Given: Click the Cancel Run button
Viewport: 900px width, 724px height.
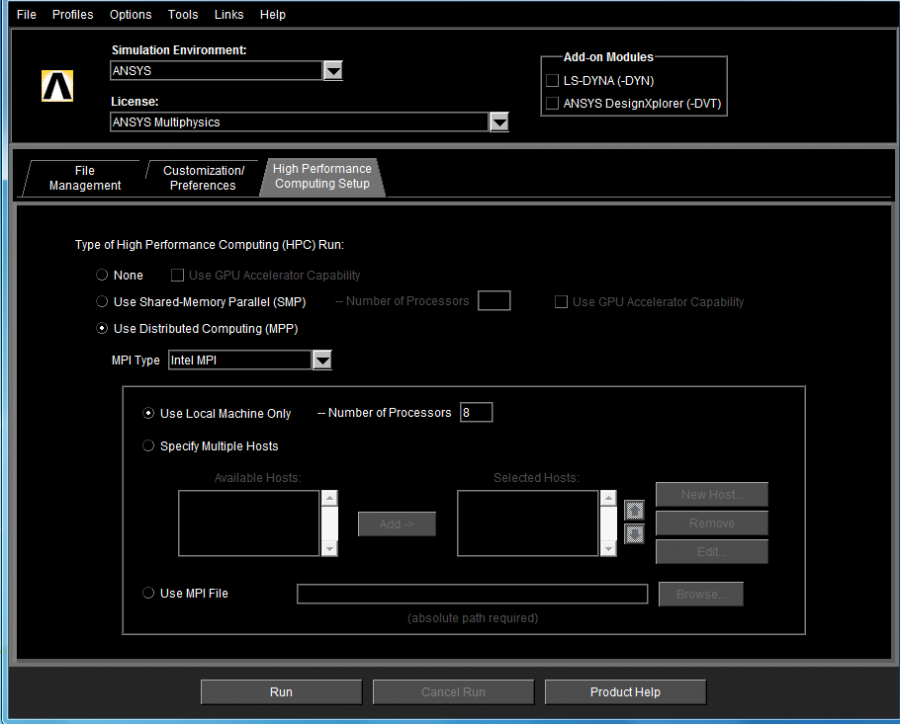Looking at the screenshot, I should [453, 692].
